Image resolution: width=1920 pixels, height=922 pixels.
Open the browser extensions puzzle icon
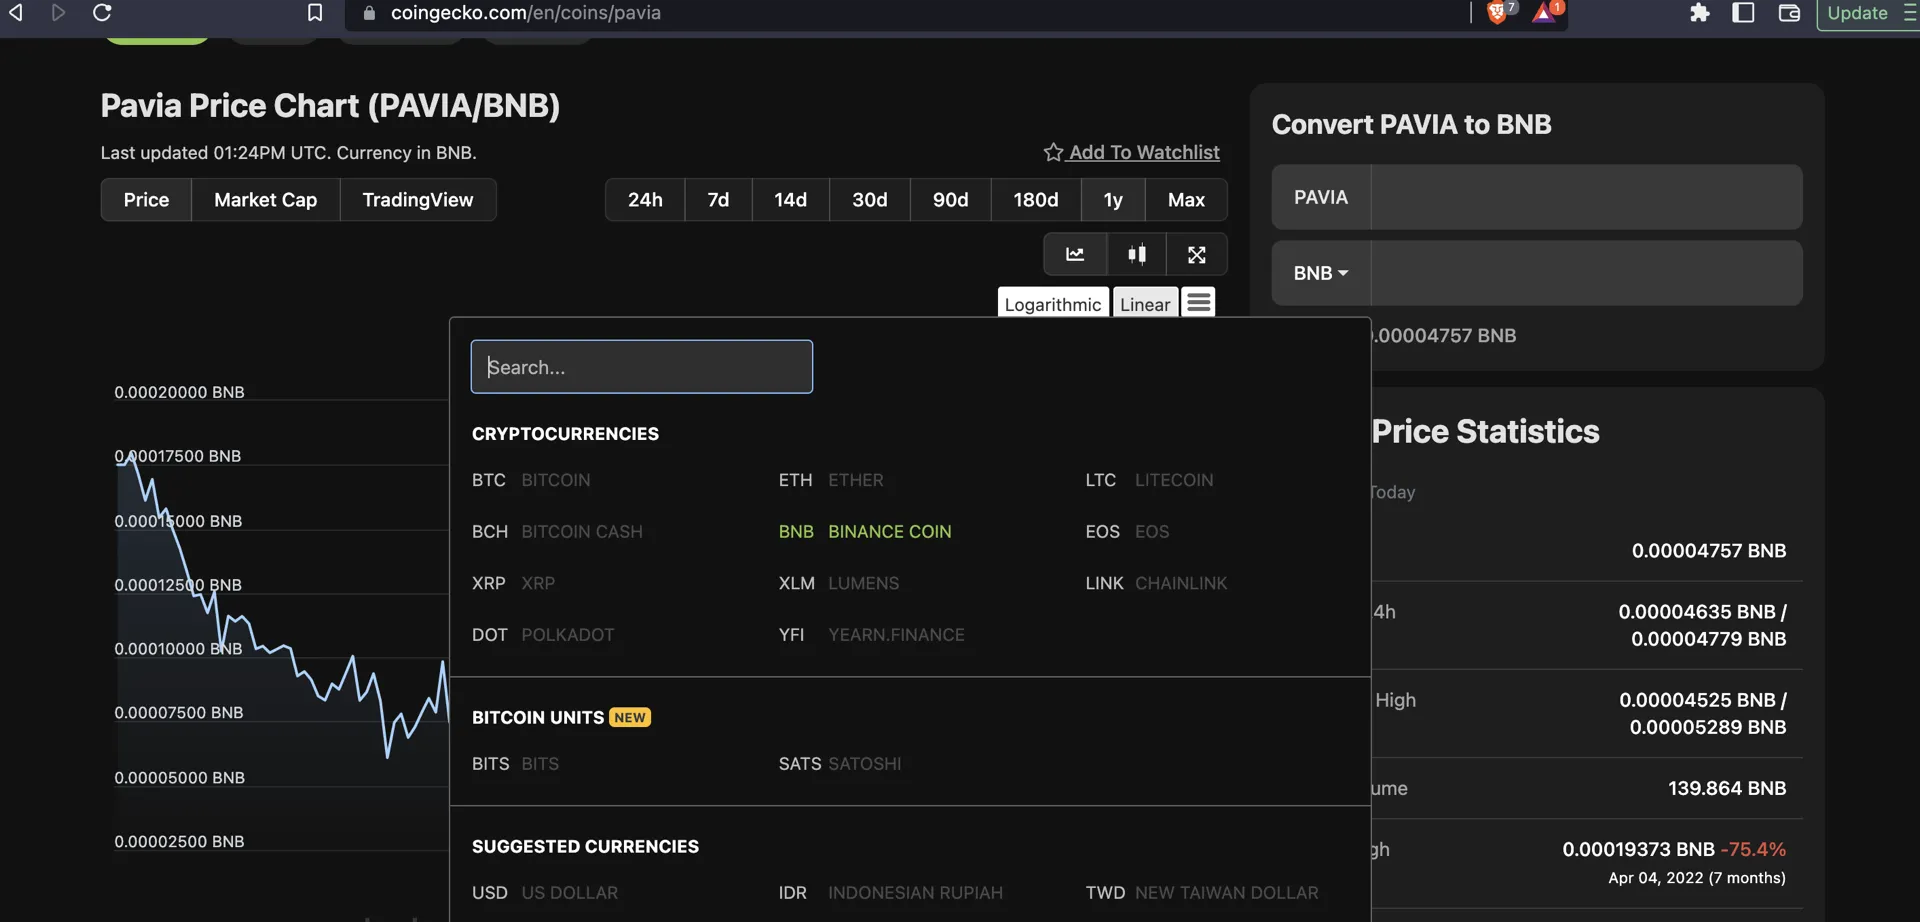pos(1699,12)
